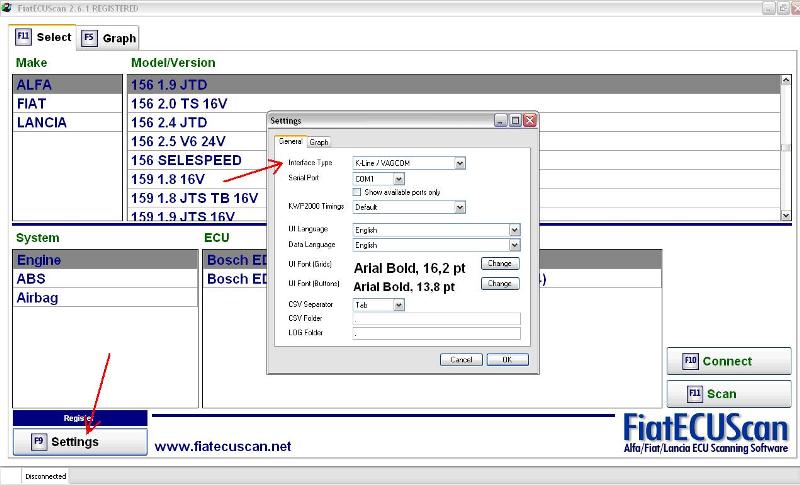Open the KWP2000 Timings dropdown

460,207
